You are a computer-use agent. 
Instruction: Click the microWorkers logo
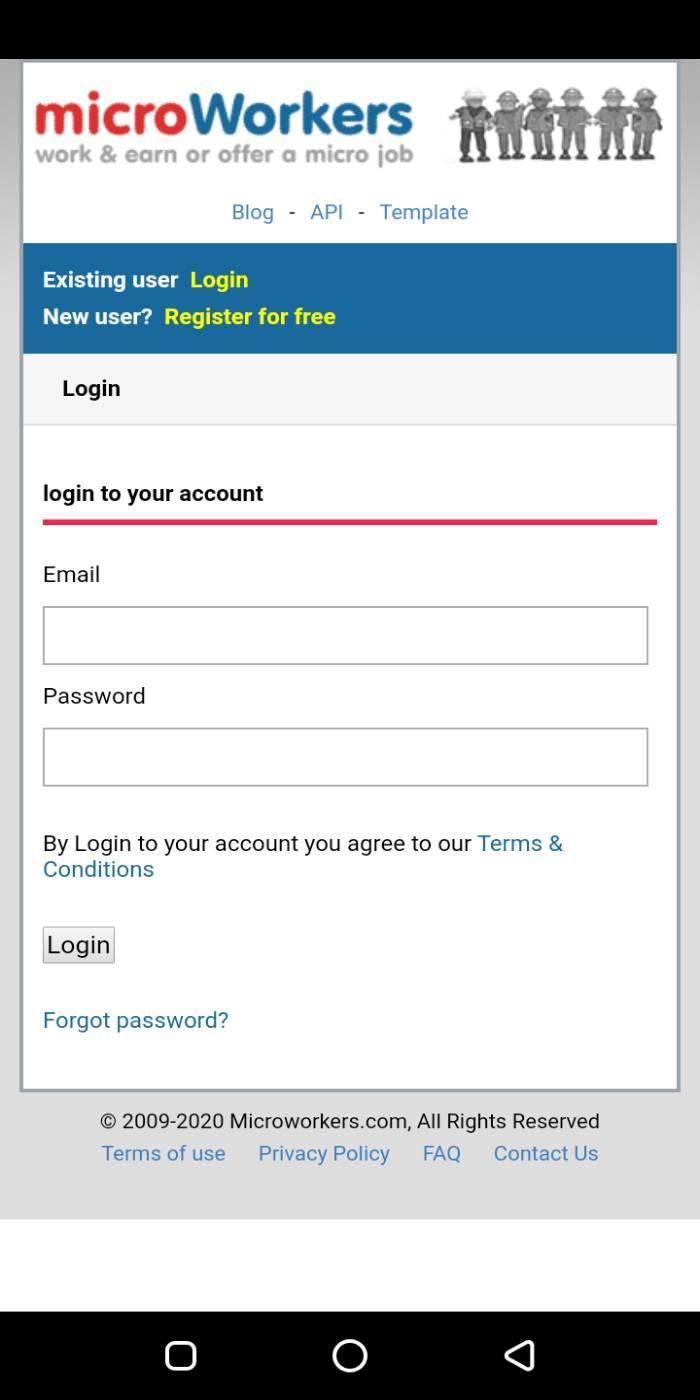[x=223, y=127]
